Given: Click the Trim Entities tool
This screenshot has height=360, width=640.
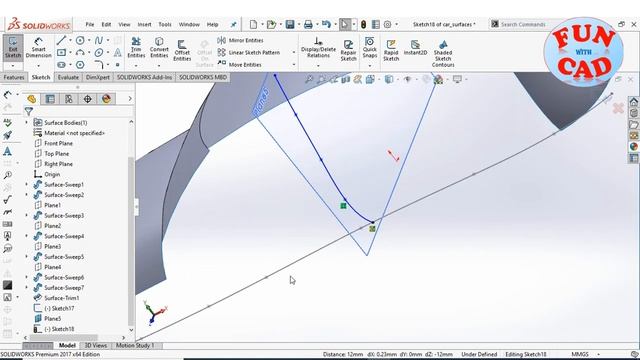Looking at the screenshot, I should [136, 48].
